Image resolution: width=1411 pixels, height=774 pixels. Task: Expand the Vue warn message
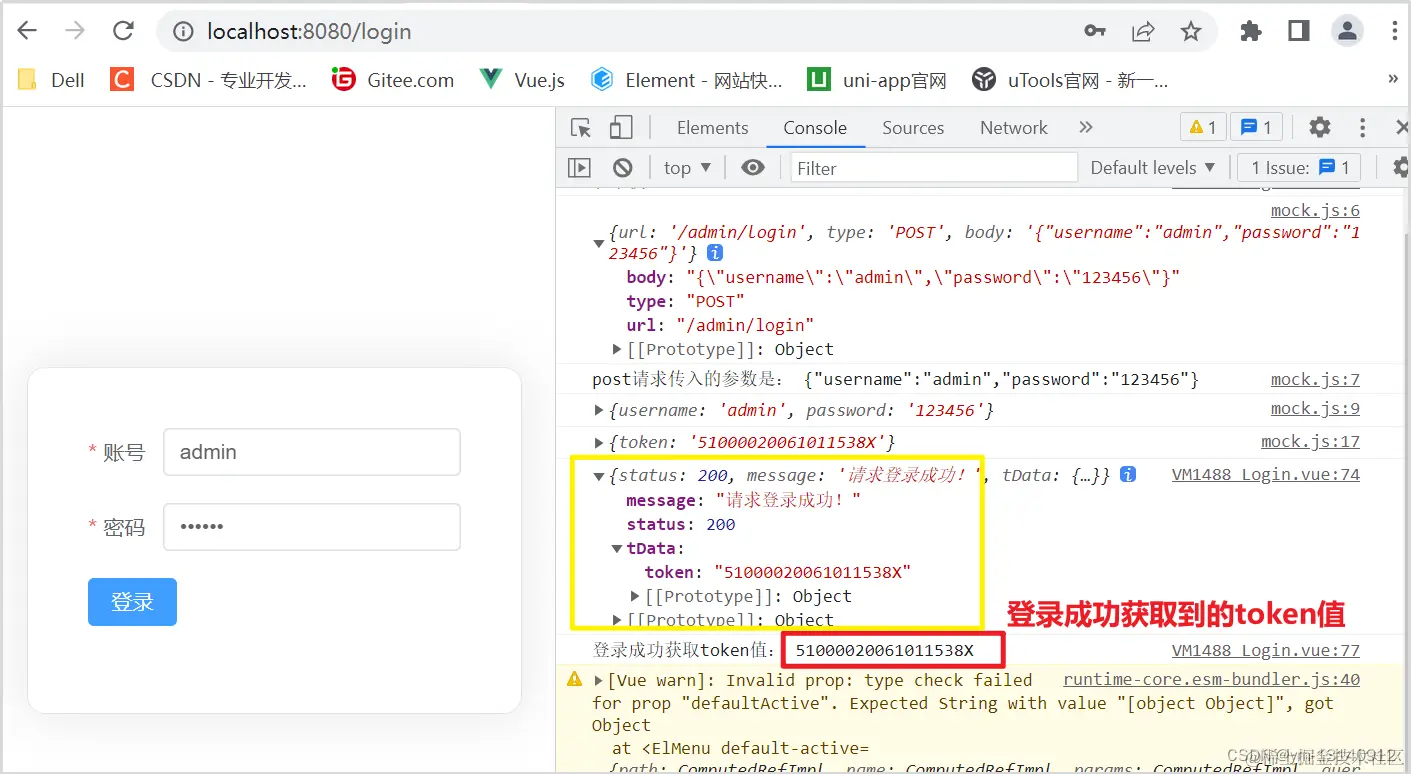pos(599,680)
